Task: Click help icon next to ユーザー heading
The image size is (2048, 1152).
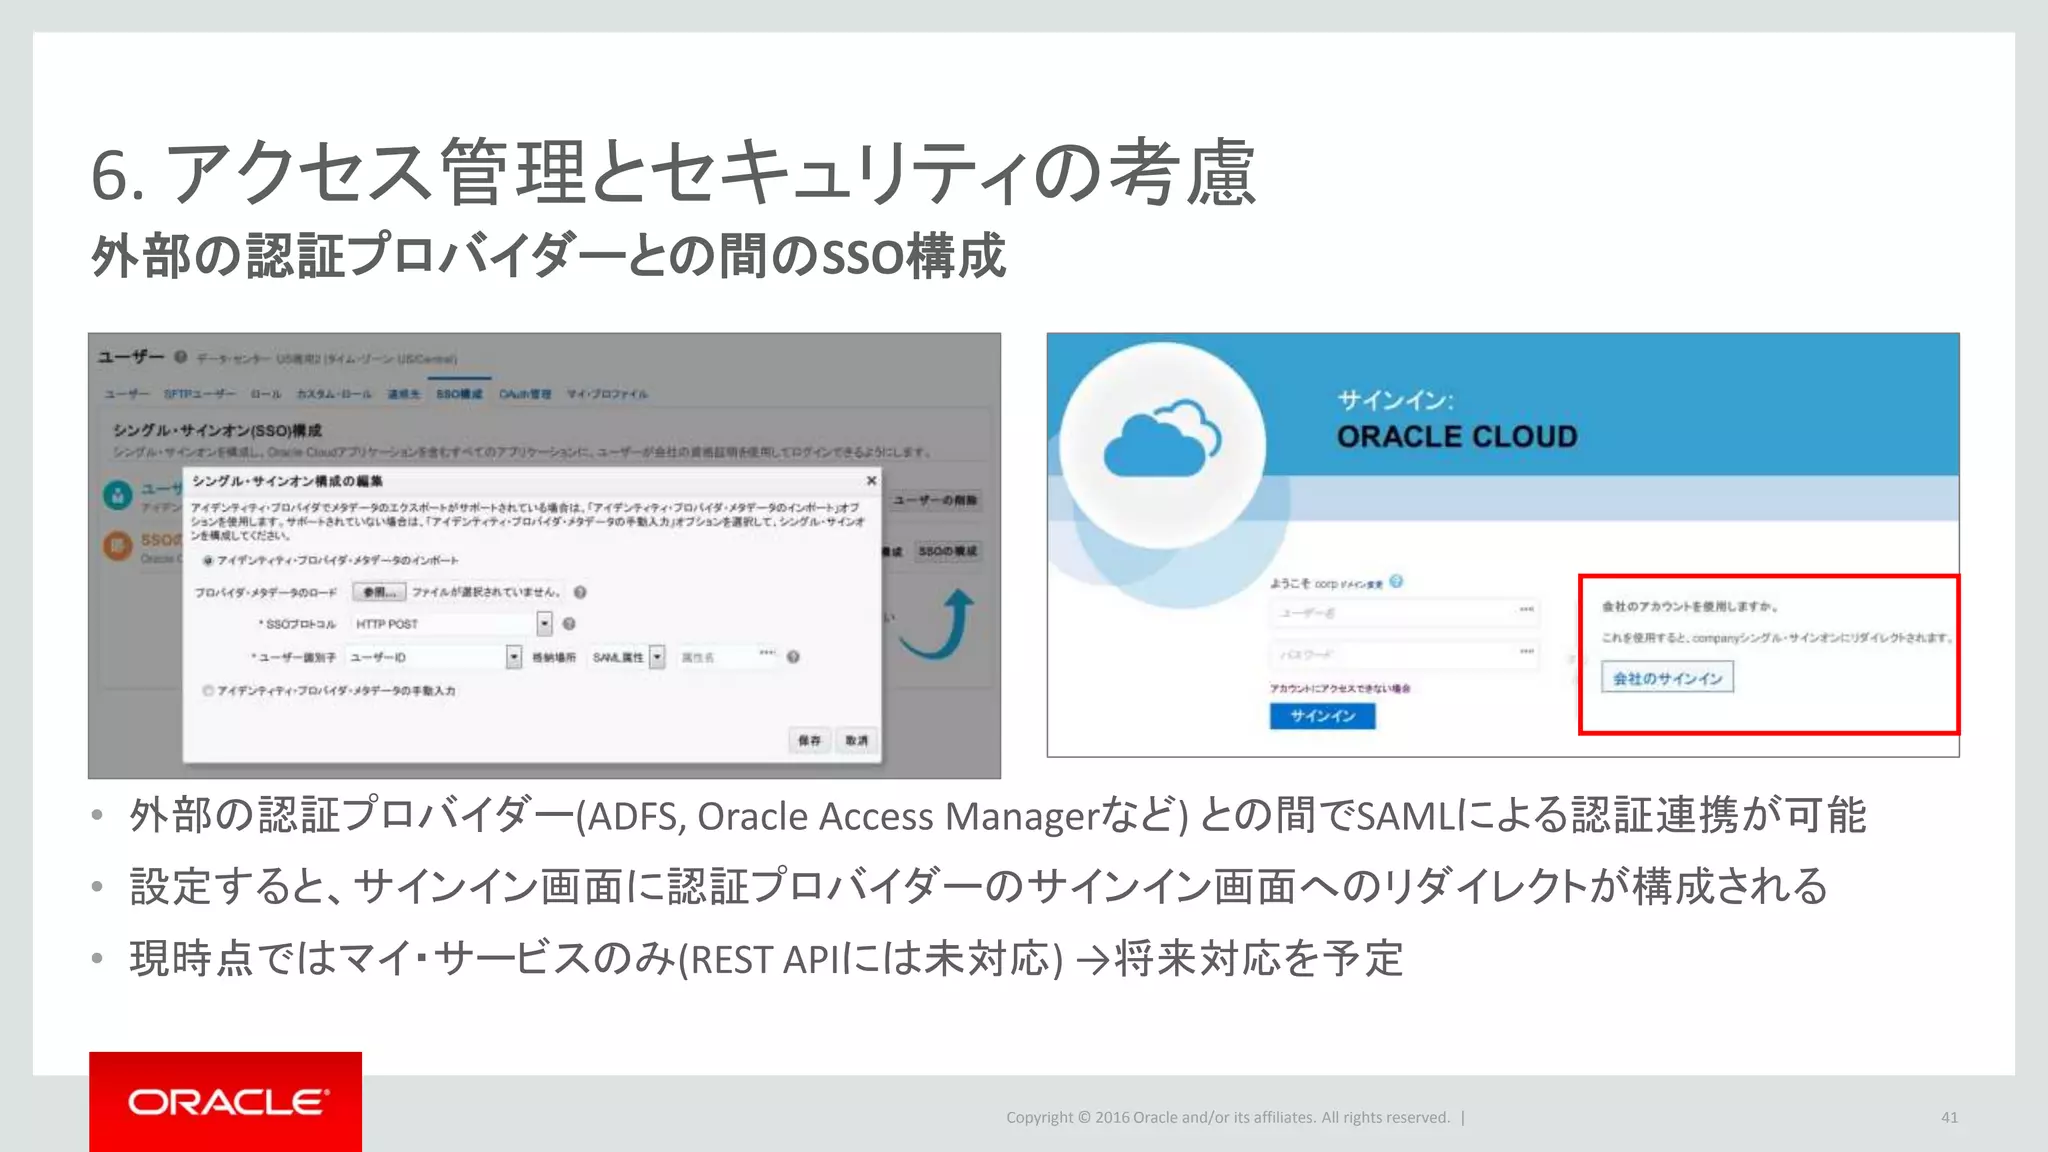Action: (181, 357)
